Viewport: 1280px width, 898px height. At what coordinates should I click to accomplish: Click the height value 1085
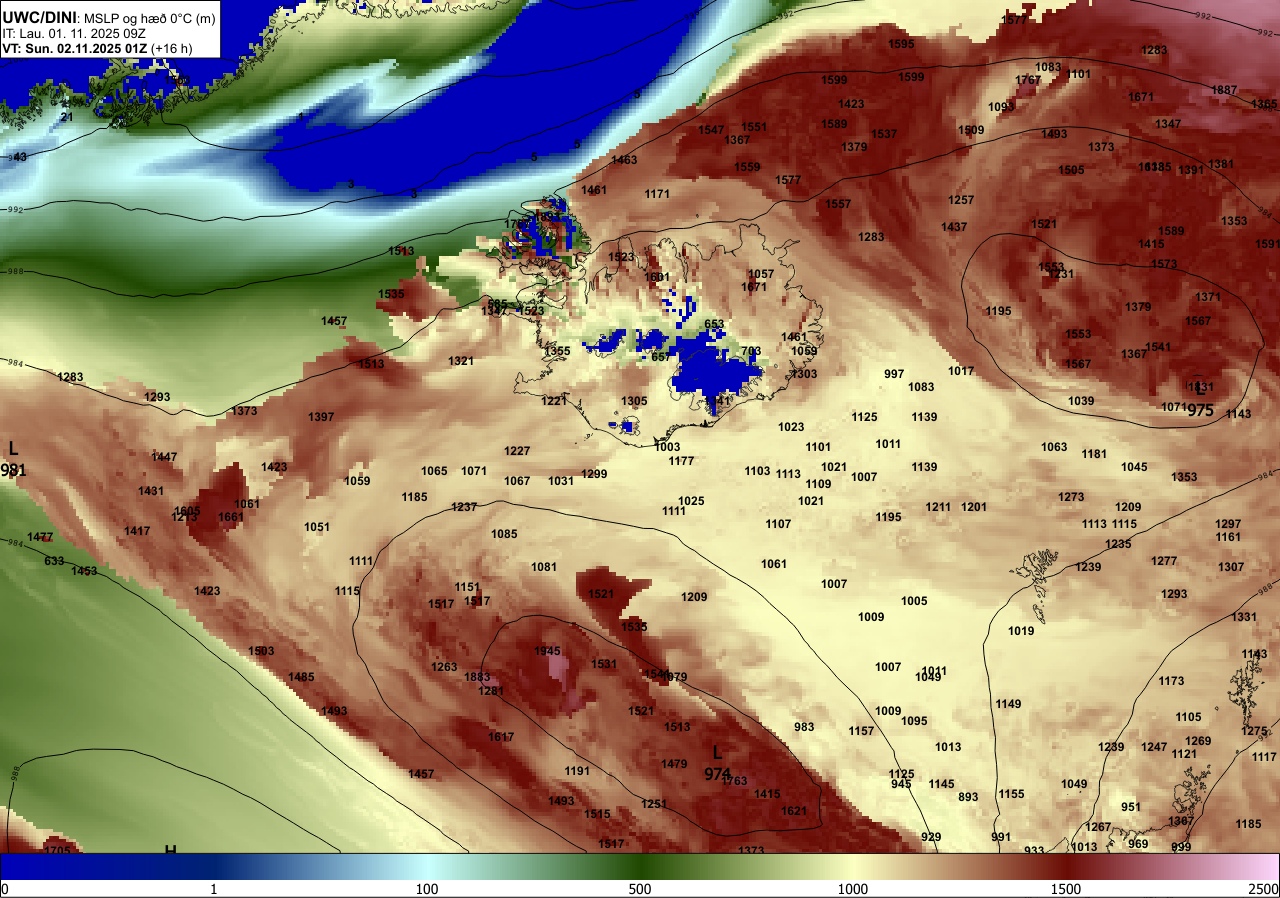tap(504, 534)
